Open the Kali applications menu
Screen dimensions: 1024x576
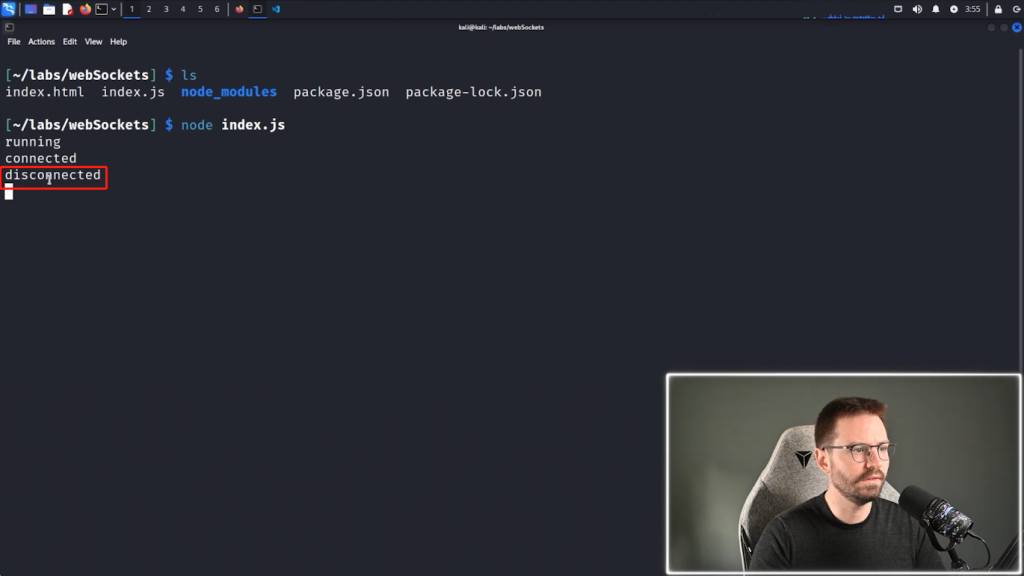coord(8,9)
